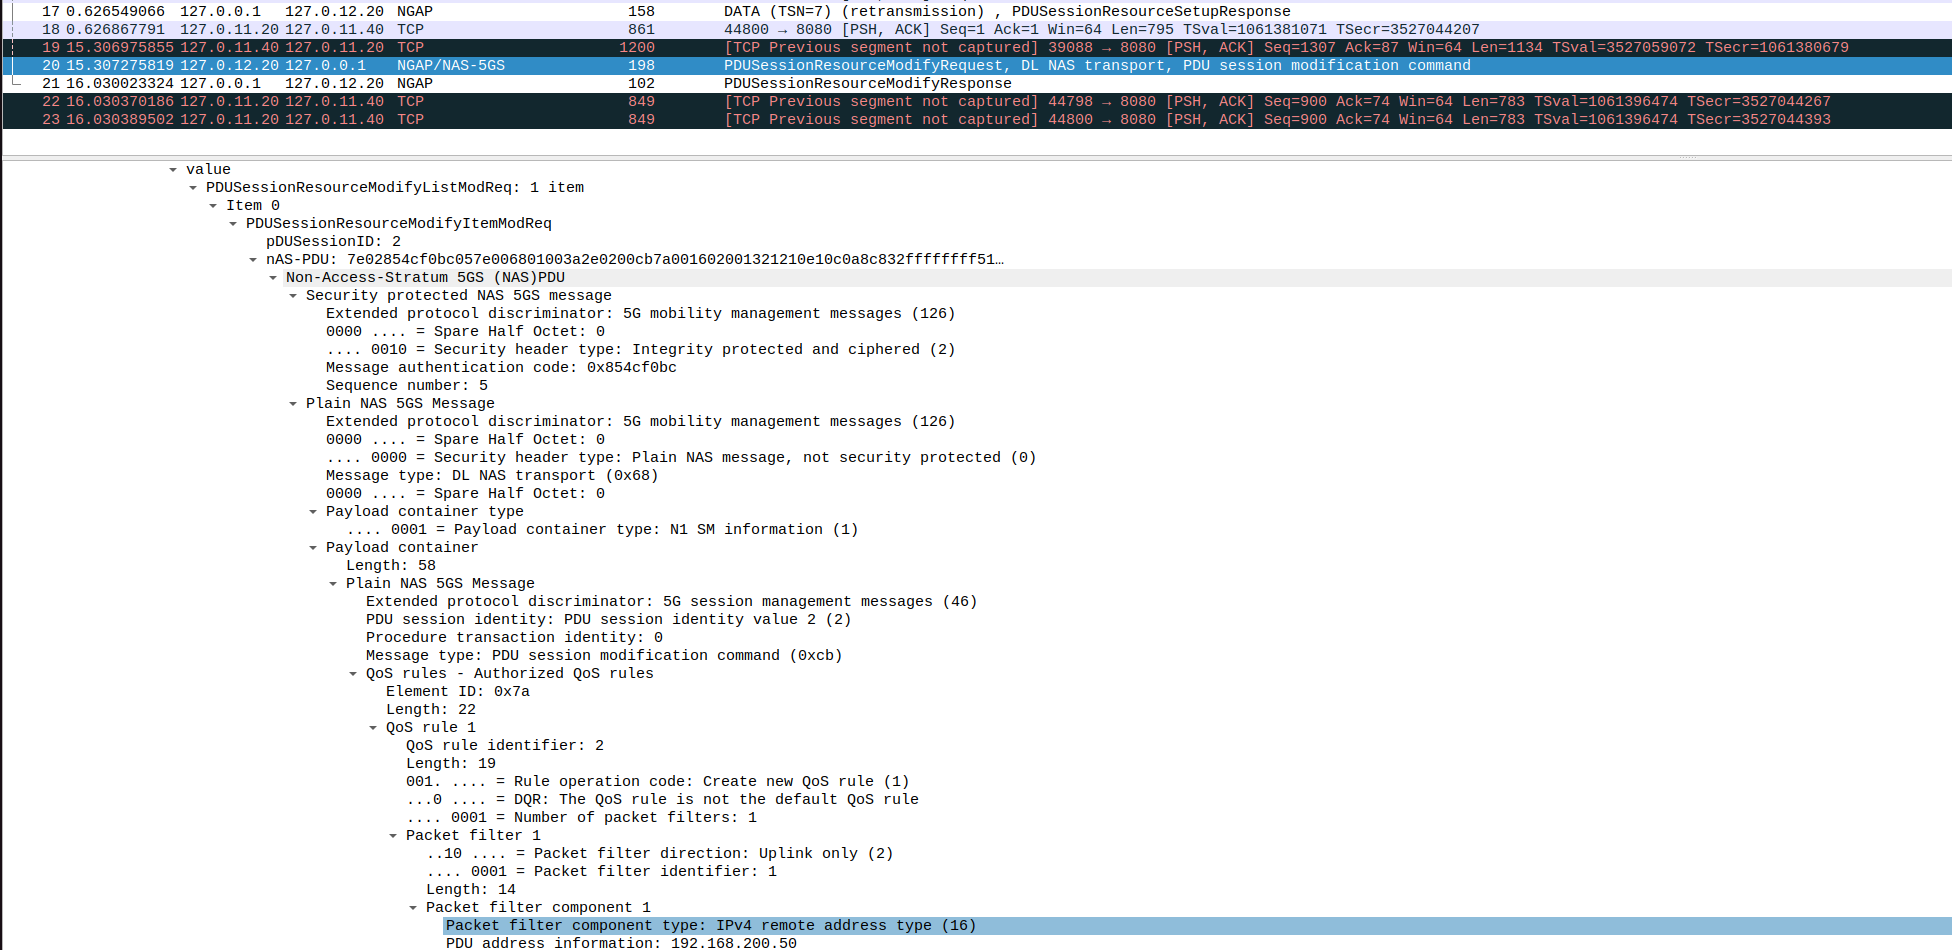Collapse the "Item 0" subtree
The image size is (1952, 950).
click(213, 205)
